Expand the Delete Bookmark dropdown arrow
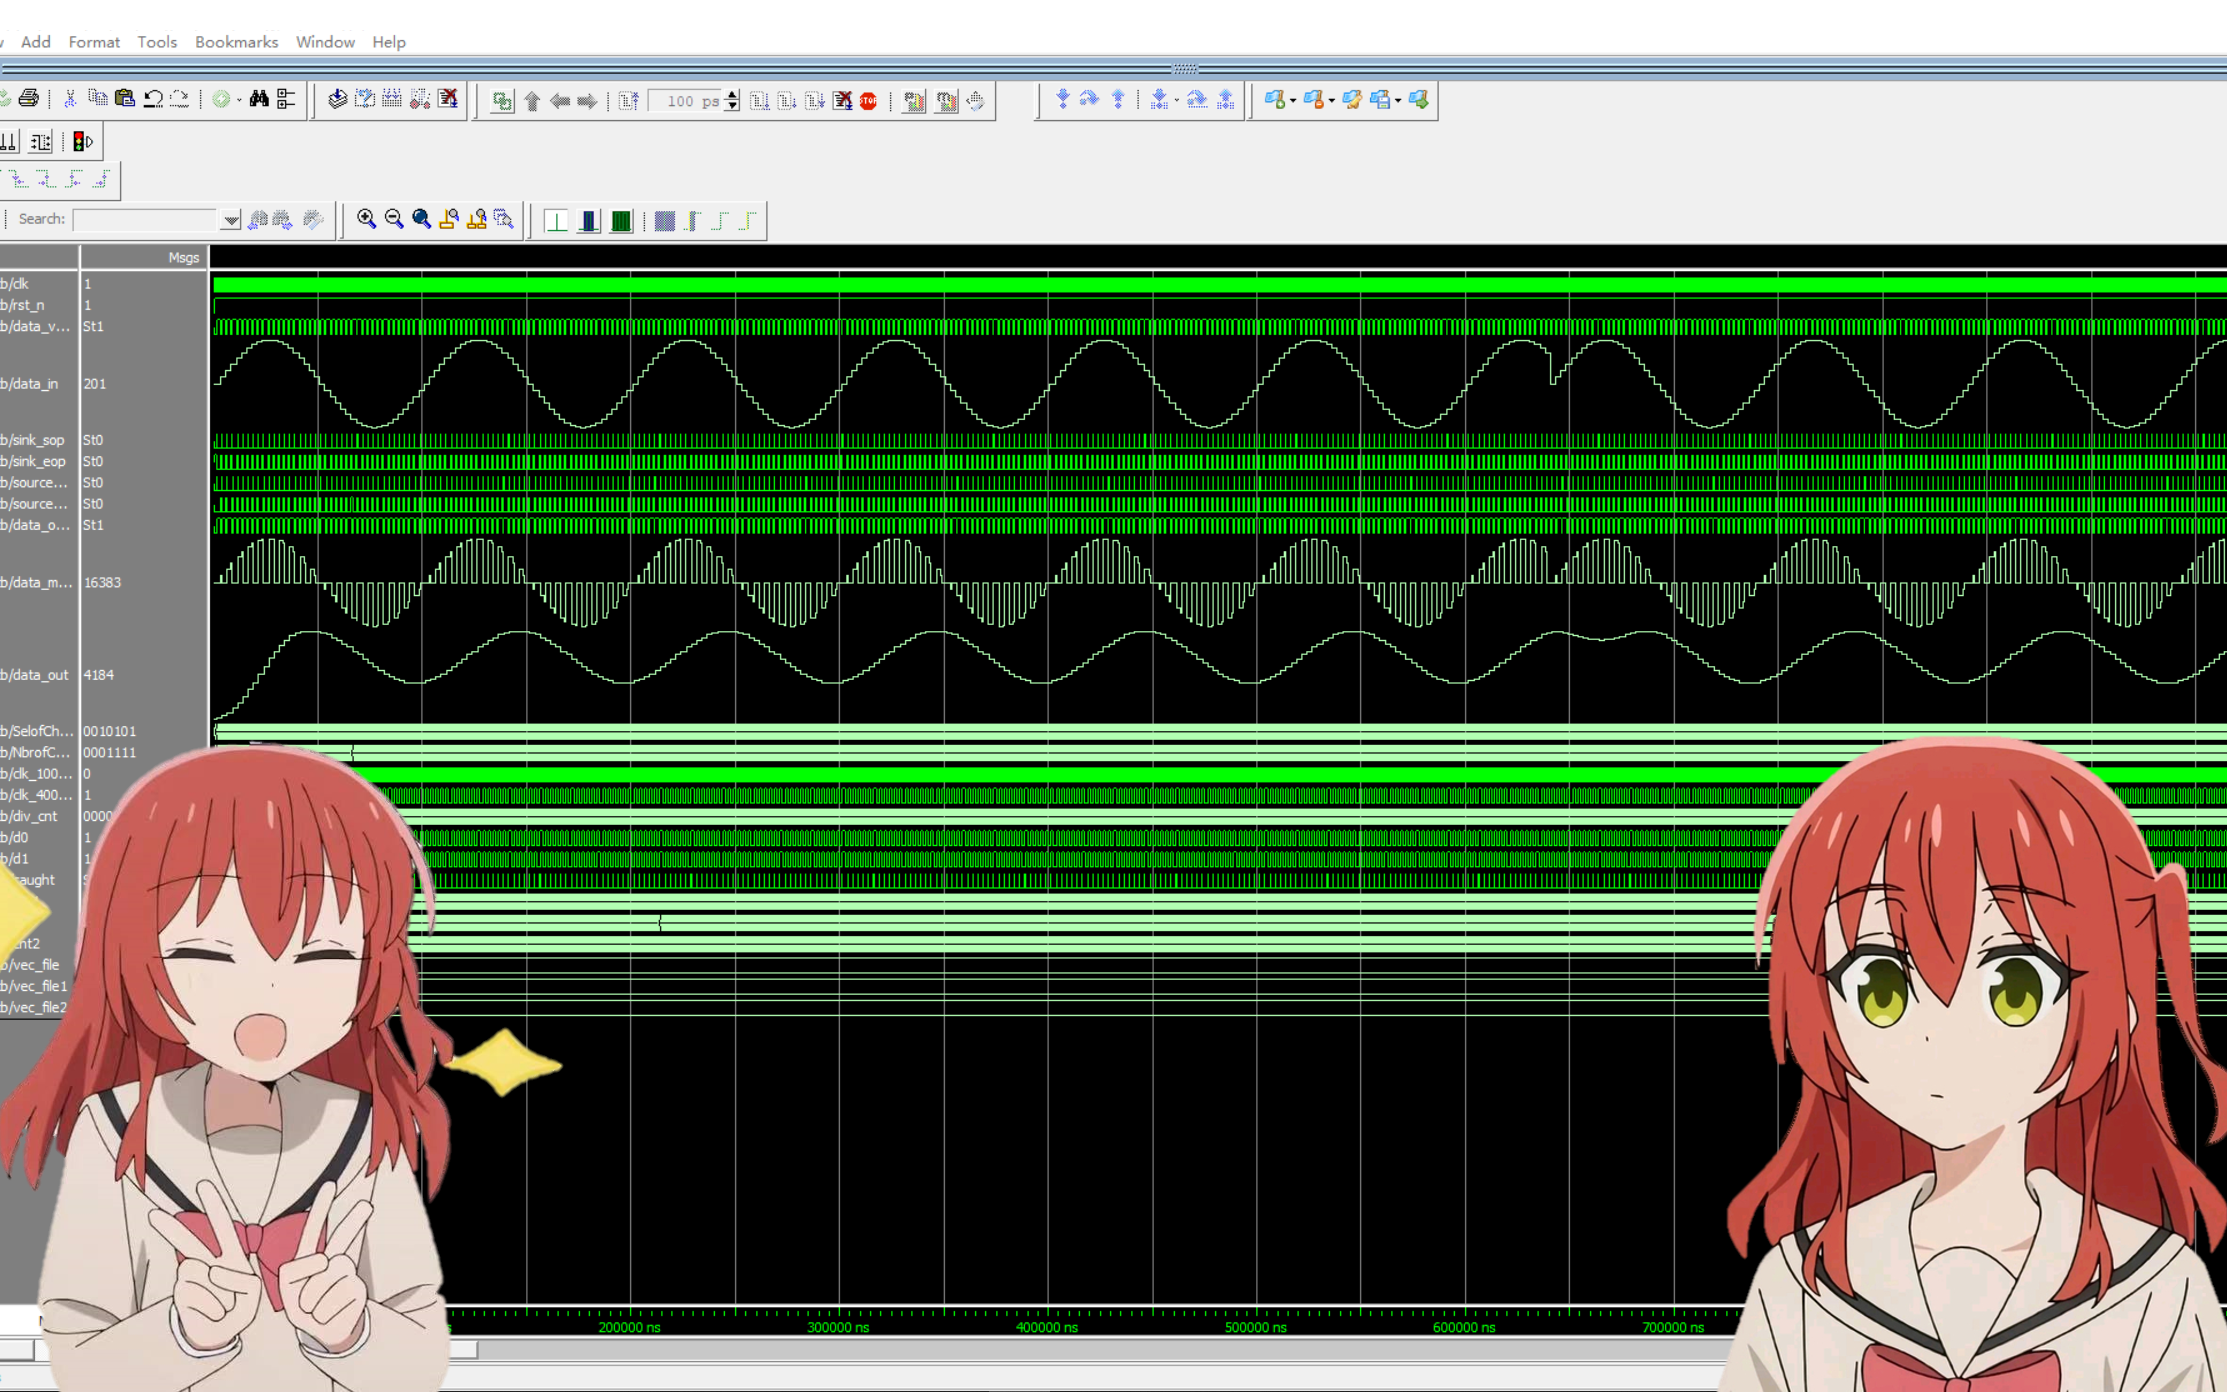2227x1392 pixels. (x=1332, y=100)
